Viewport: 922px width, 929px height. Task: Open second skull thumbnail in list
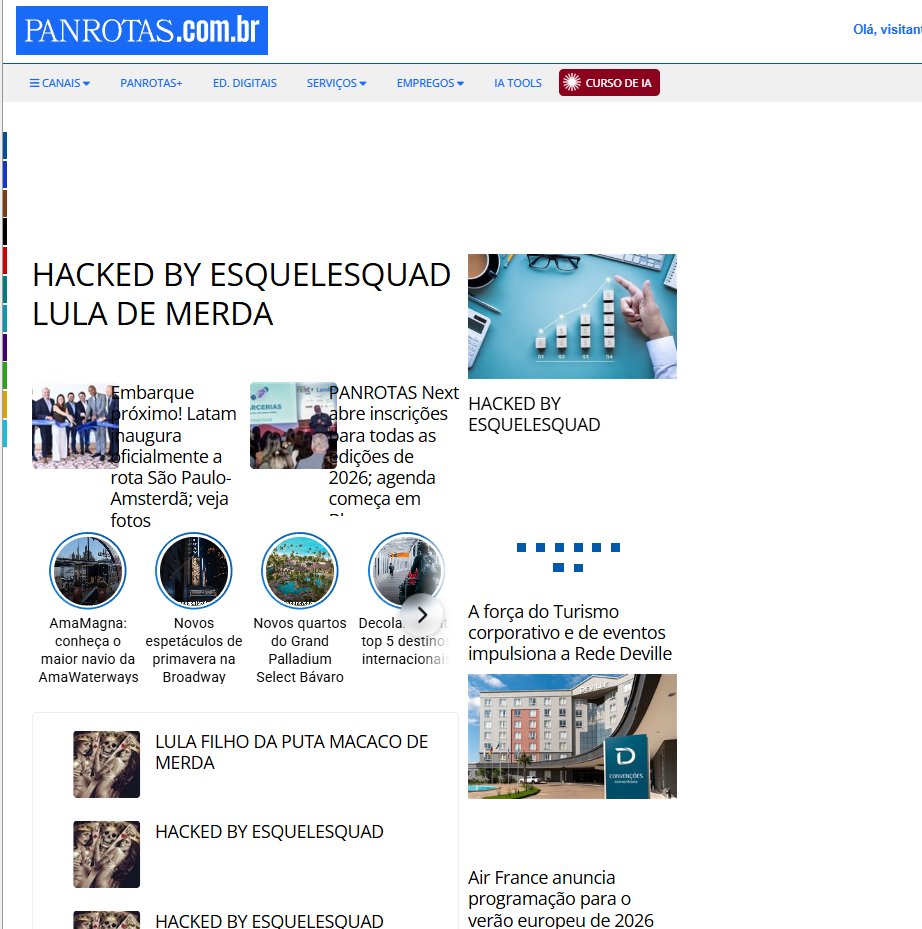point(107,854)
